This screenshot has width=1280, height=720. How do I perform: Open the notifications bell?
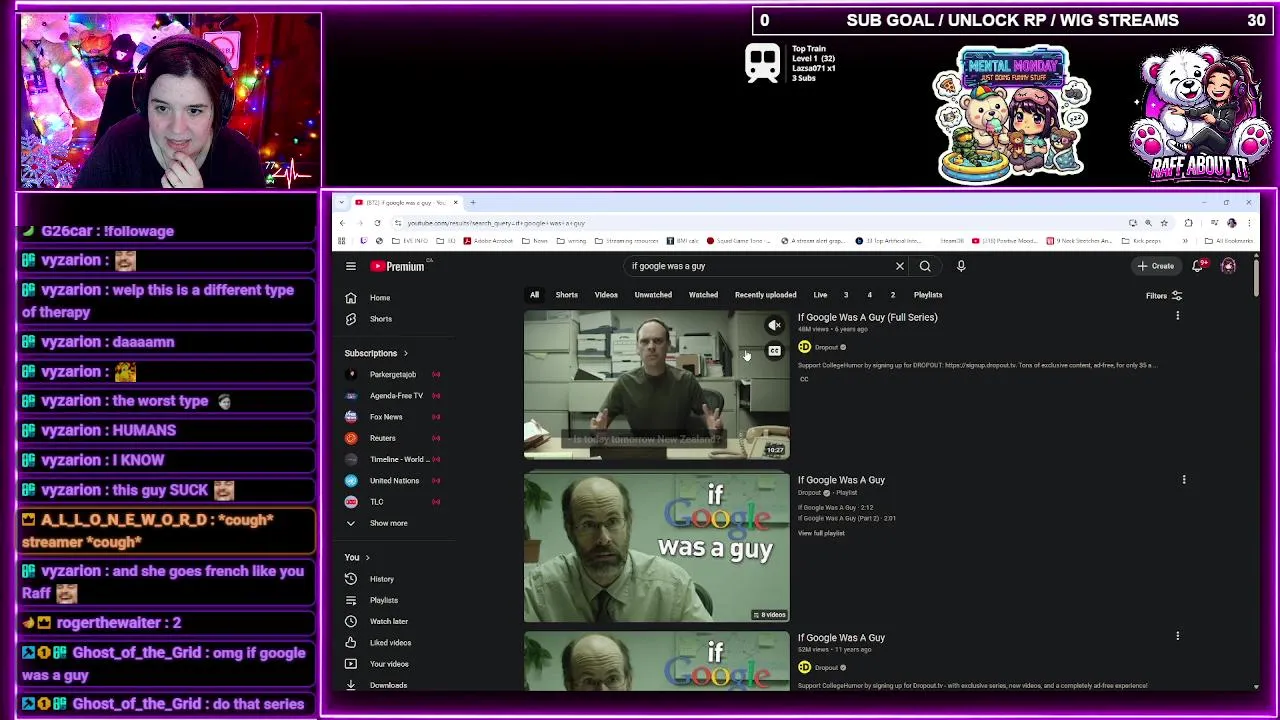tap(1197, 266)
